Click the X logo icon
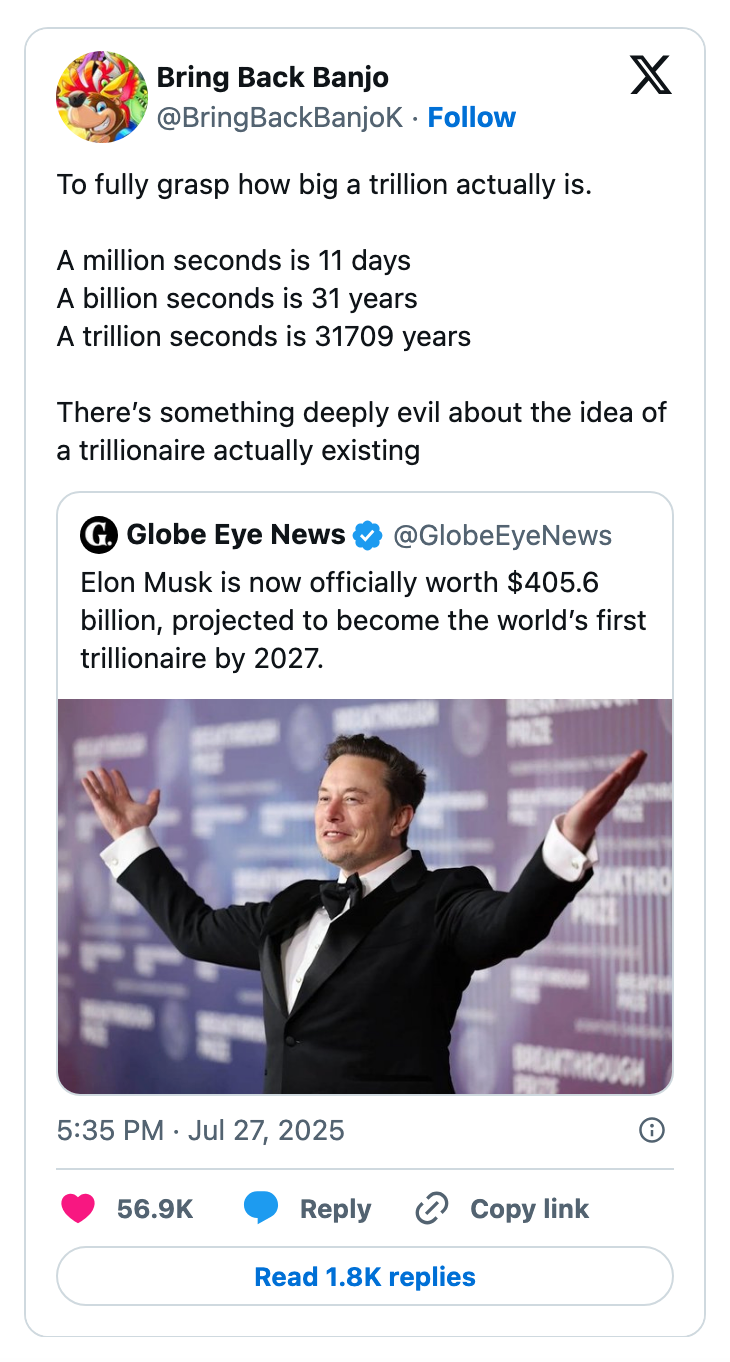The width and height of the screenshot is (730, 1362). [x=651, y=76]
